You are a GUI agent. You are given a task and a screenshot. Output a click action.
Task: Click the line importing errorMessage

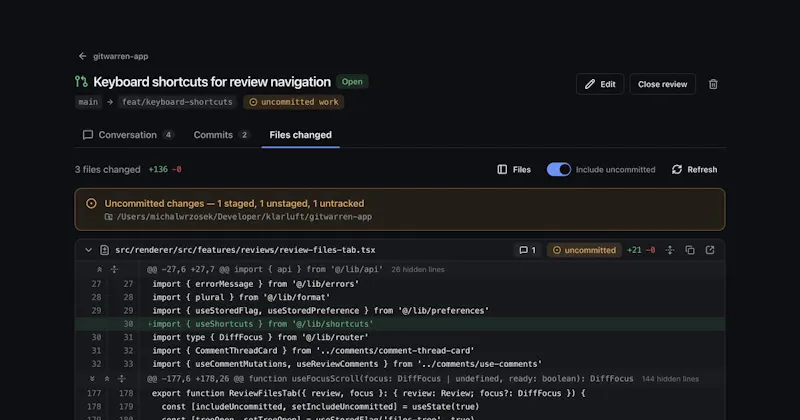(400, 284)
